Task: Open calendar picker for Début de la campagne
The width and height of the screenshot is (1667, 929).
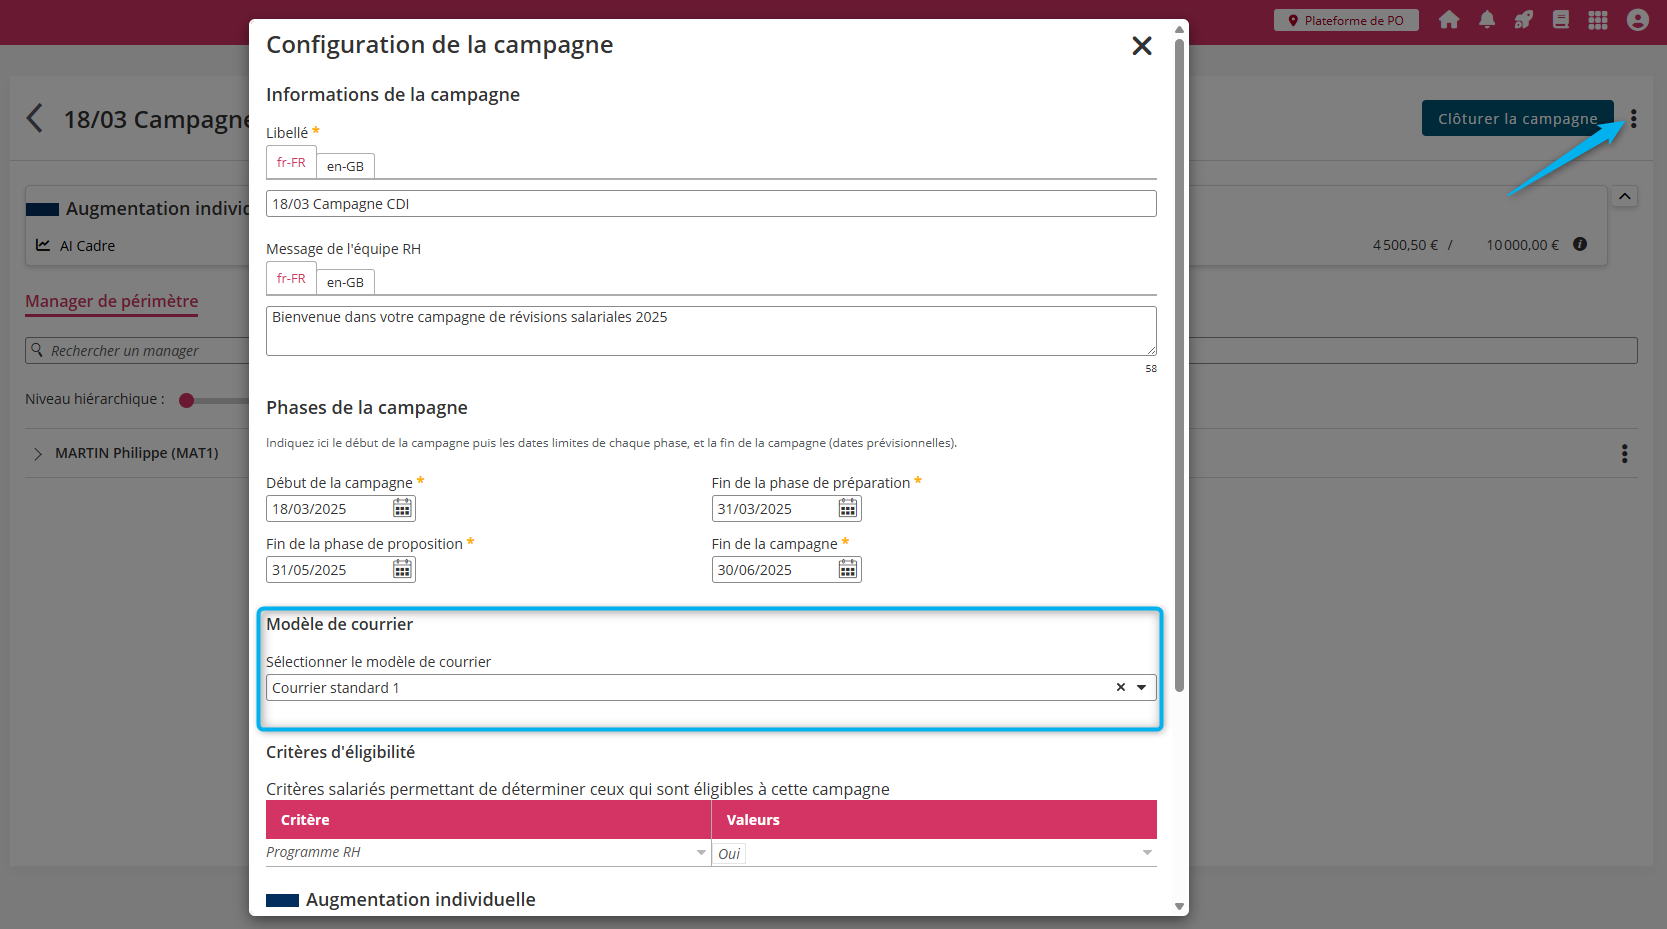Action: [402, 509]
